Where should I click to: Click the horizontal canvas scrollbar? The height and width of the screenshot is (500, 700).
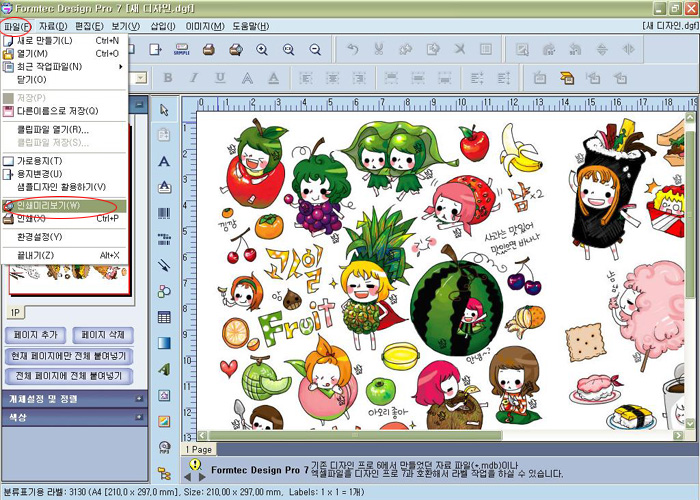pyautogui.click(x=355, y=435)
